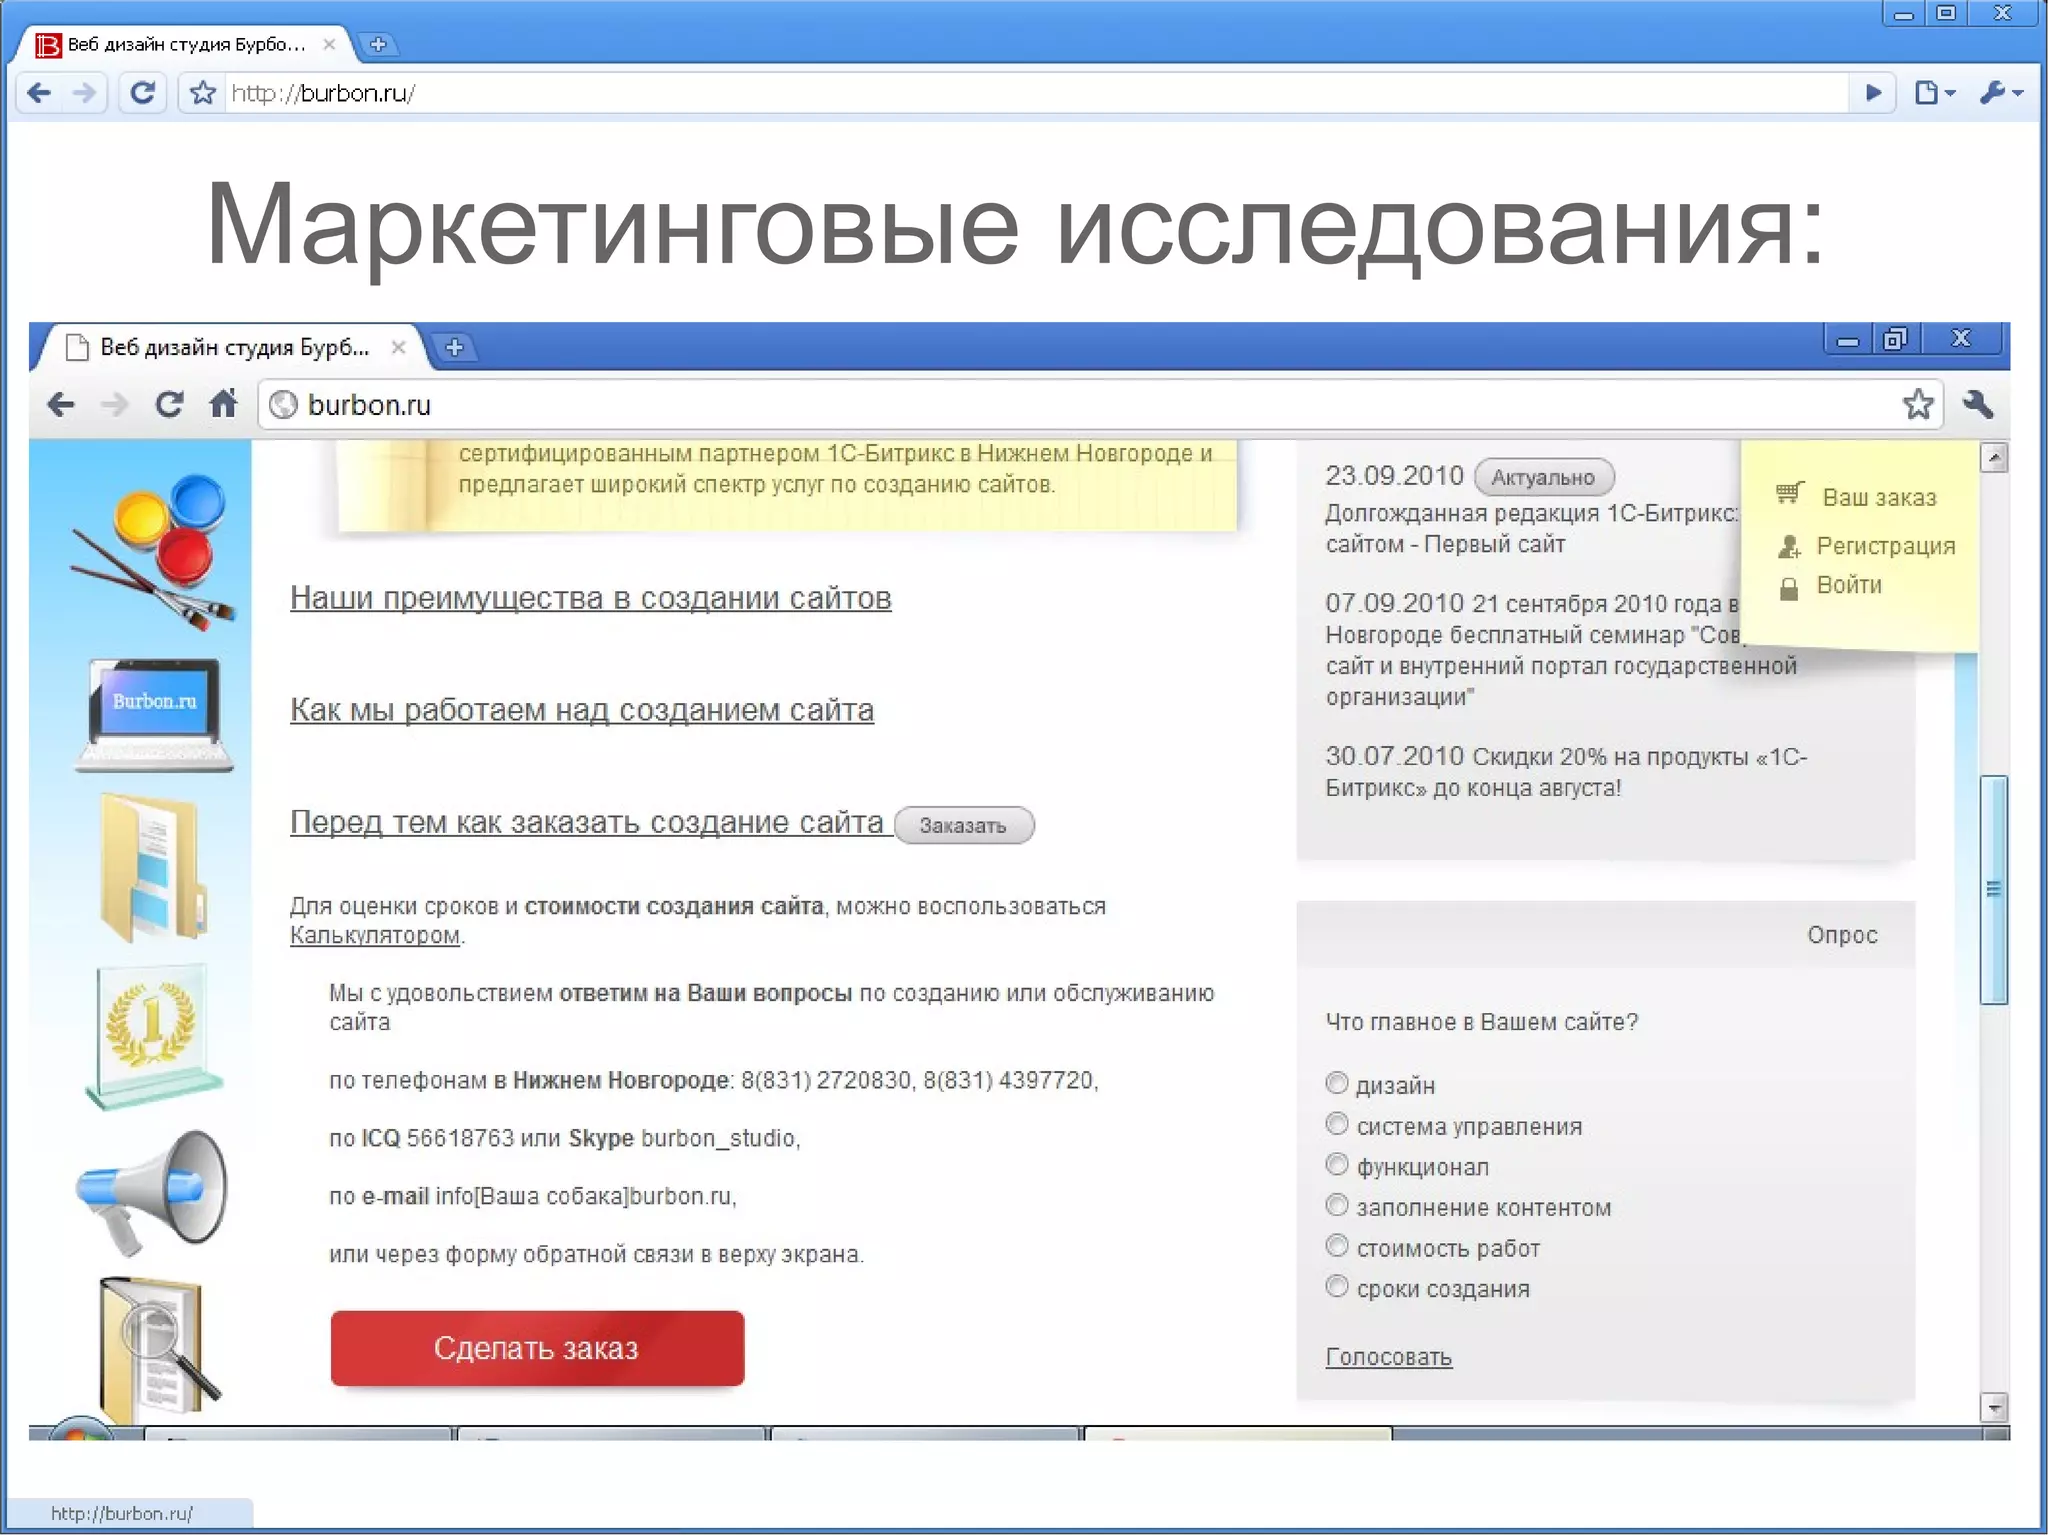Click 'Опрос' poll heading
2048x1535 pixels.
[1842, 935]
